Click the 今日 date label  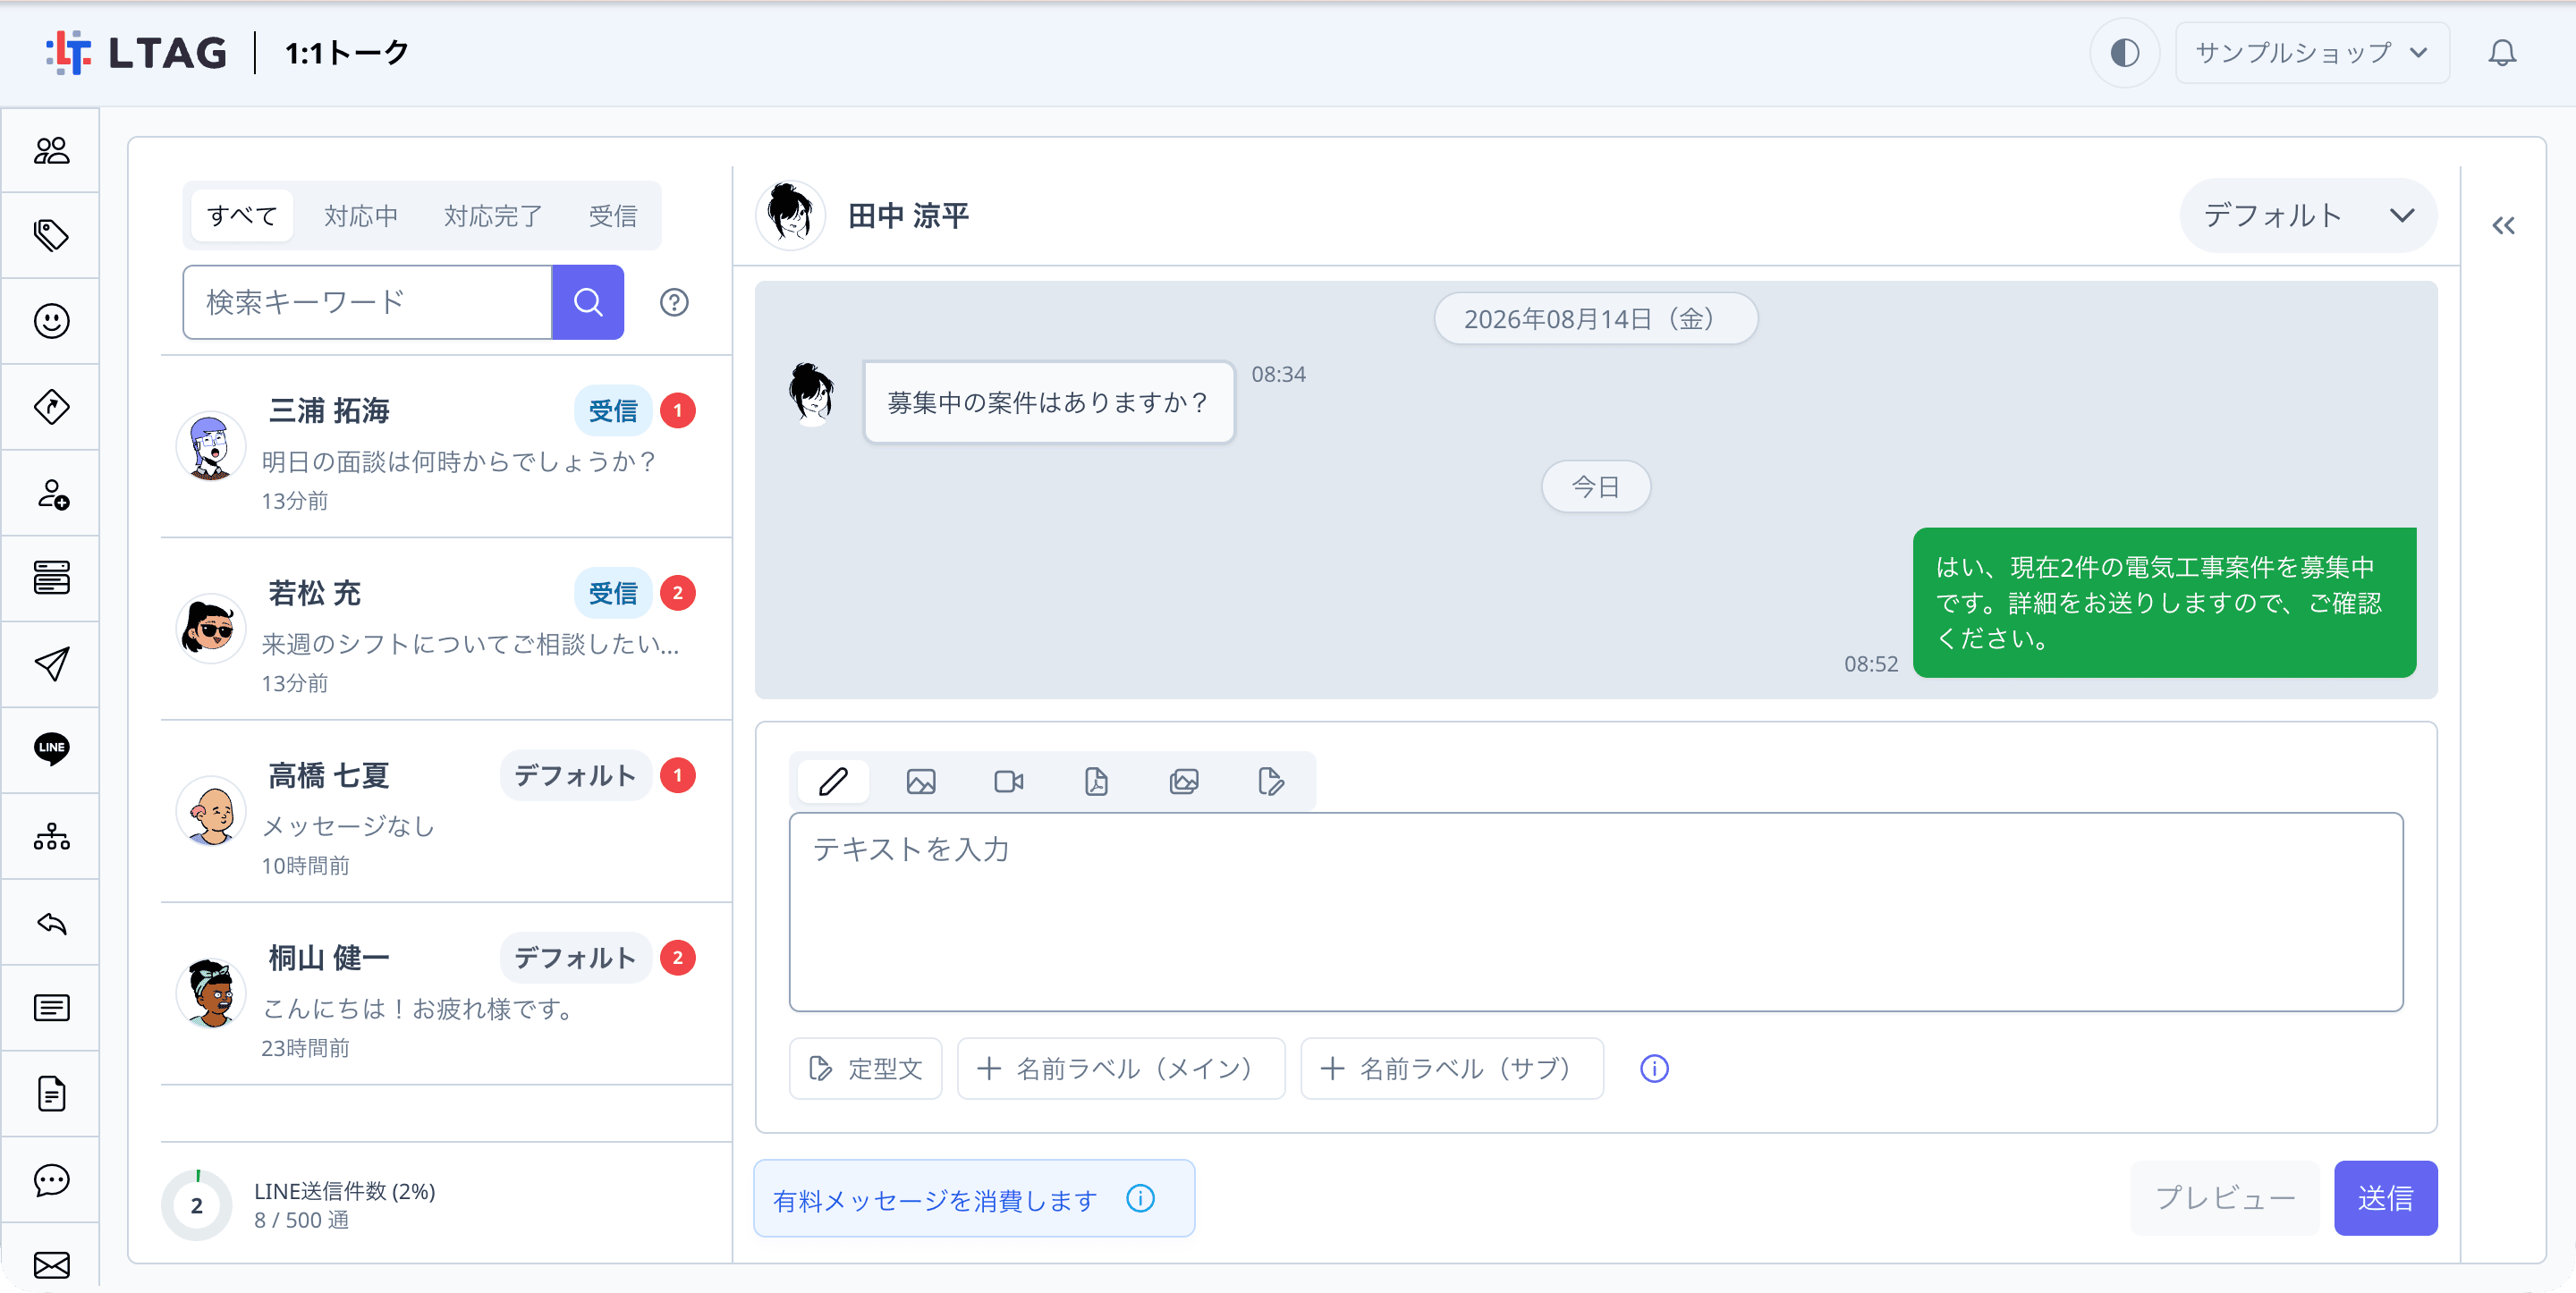tap(1595, 486)
